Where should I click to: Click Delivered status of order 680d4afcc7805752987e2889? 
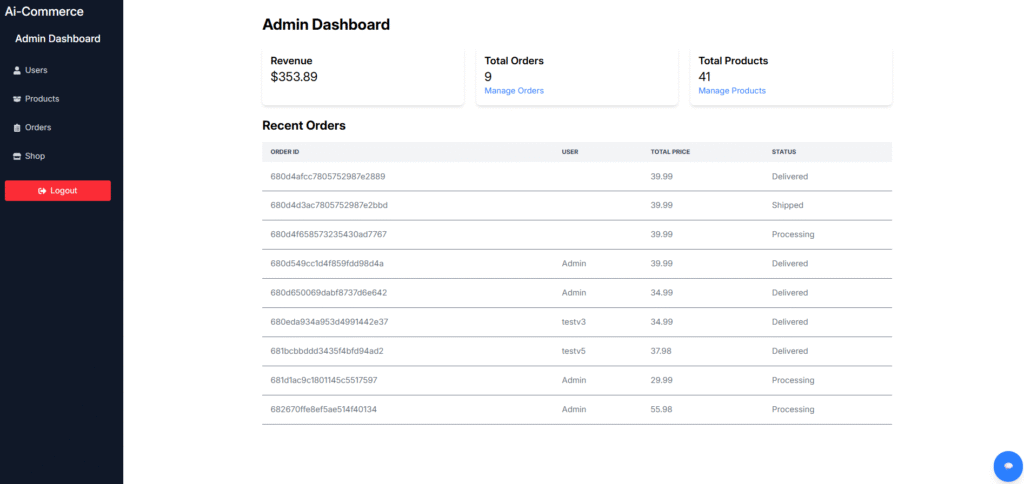click(790, 176)
